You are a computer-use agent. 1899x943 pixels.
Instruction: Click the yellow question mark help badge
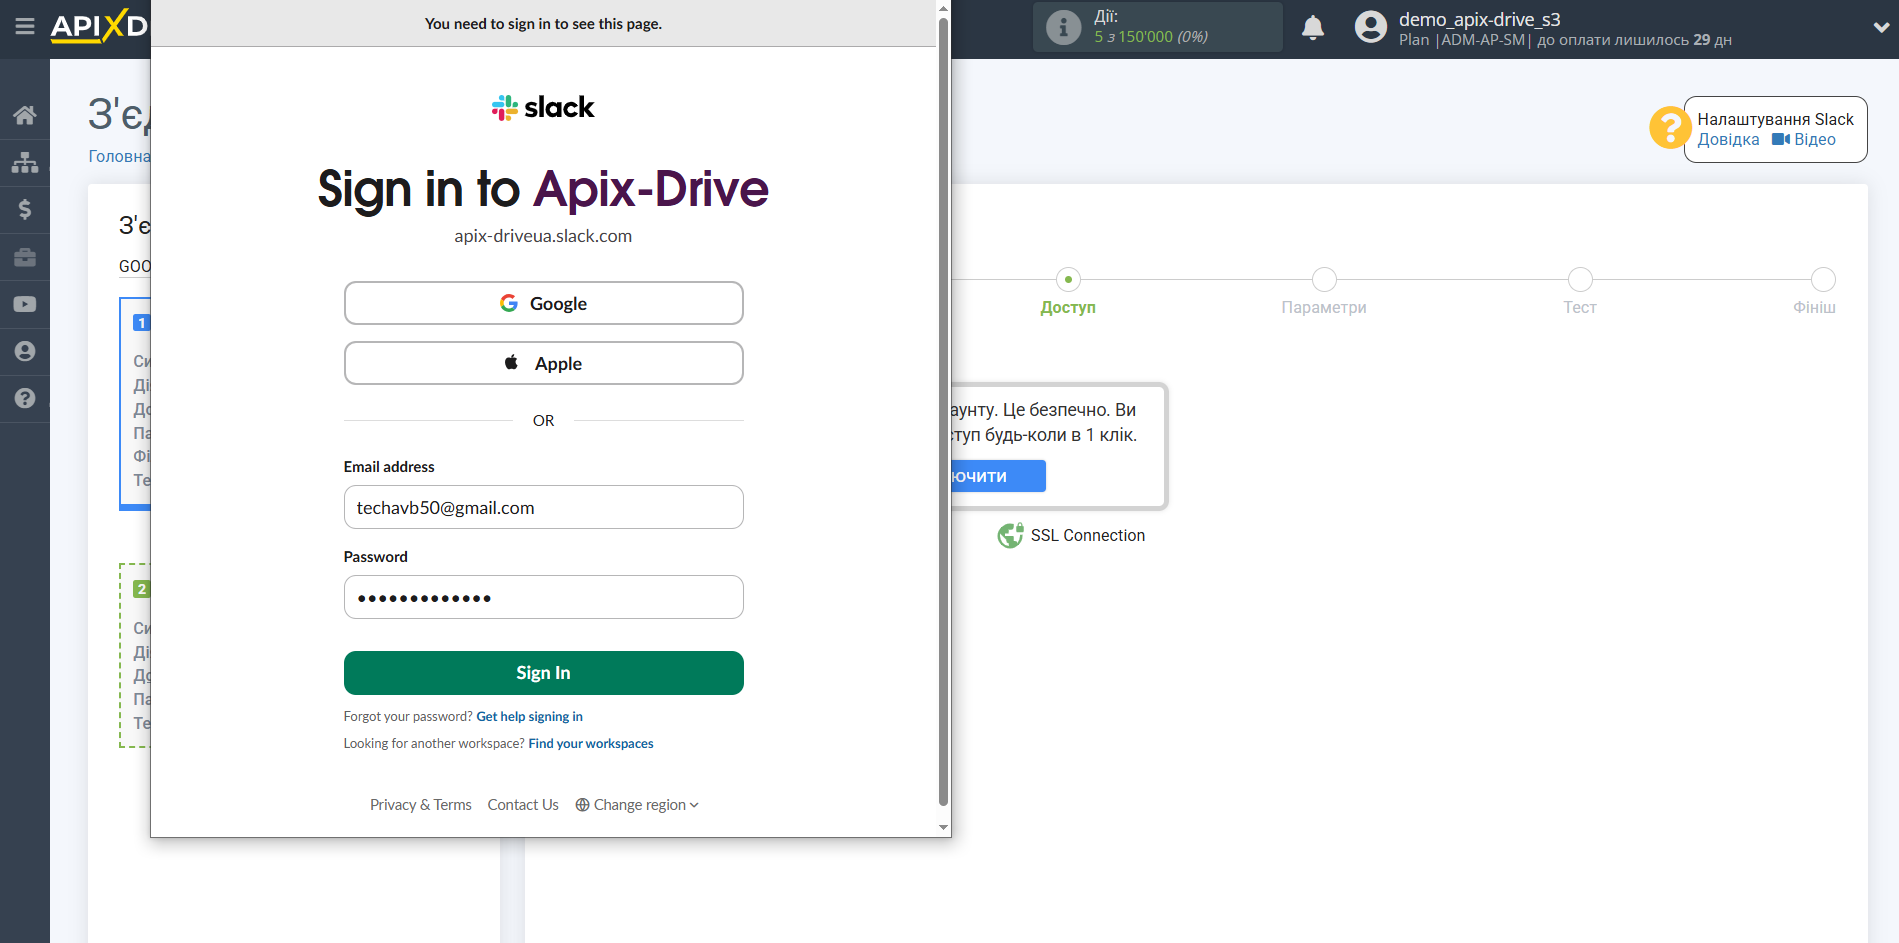point(1669,128)
